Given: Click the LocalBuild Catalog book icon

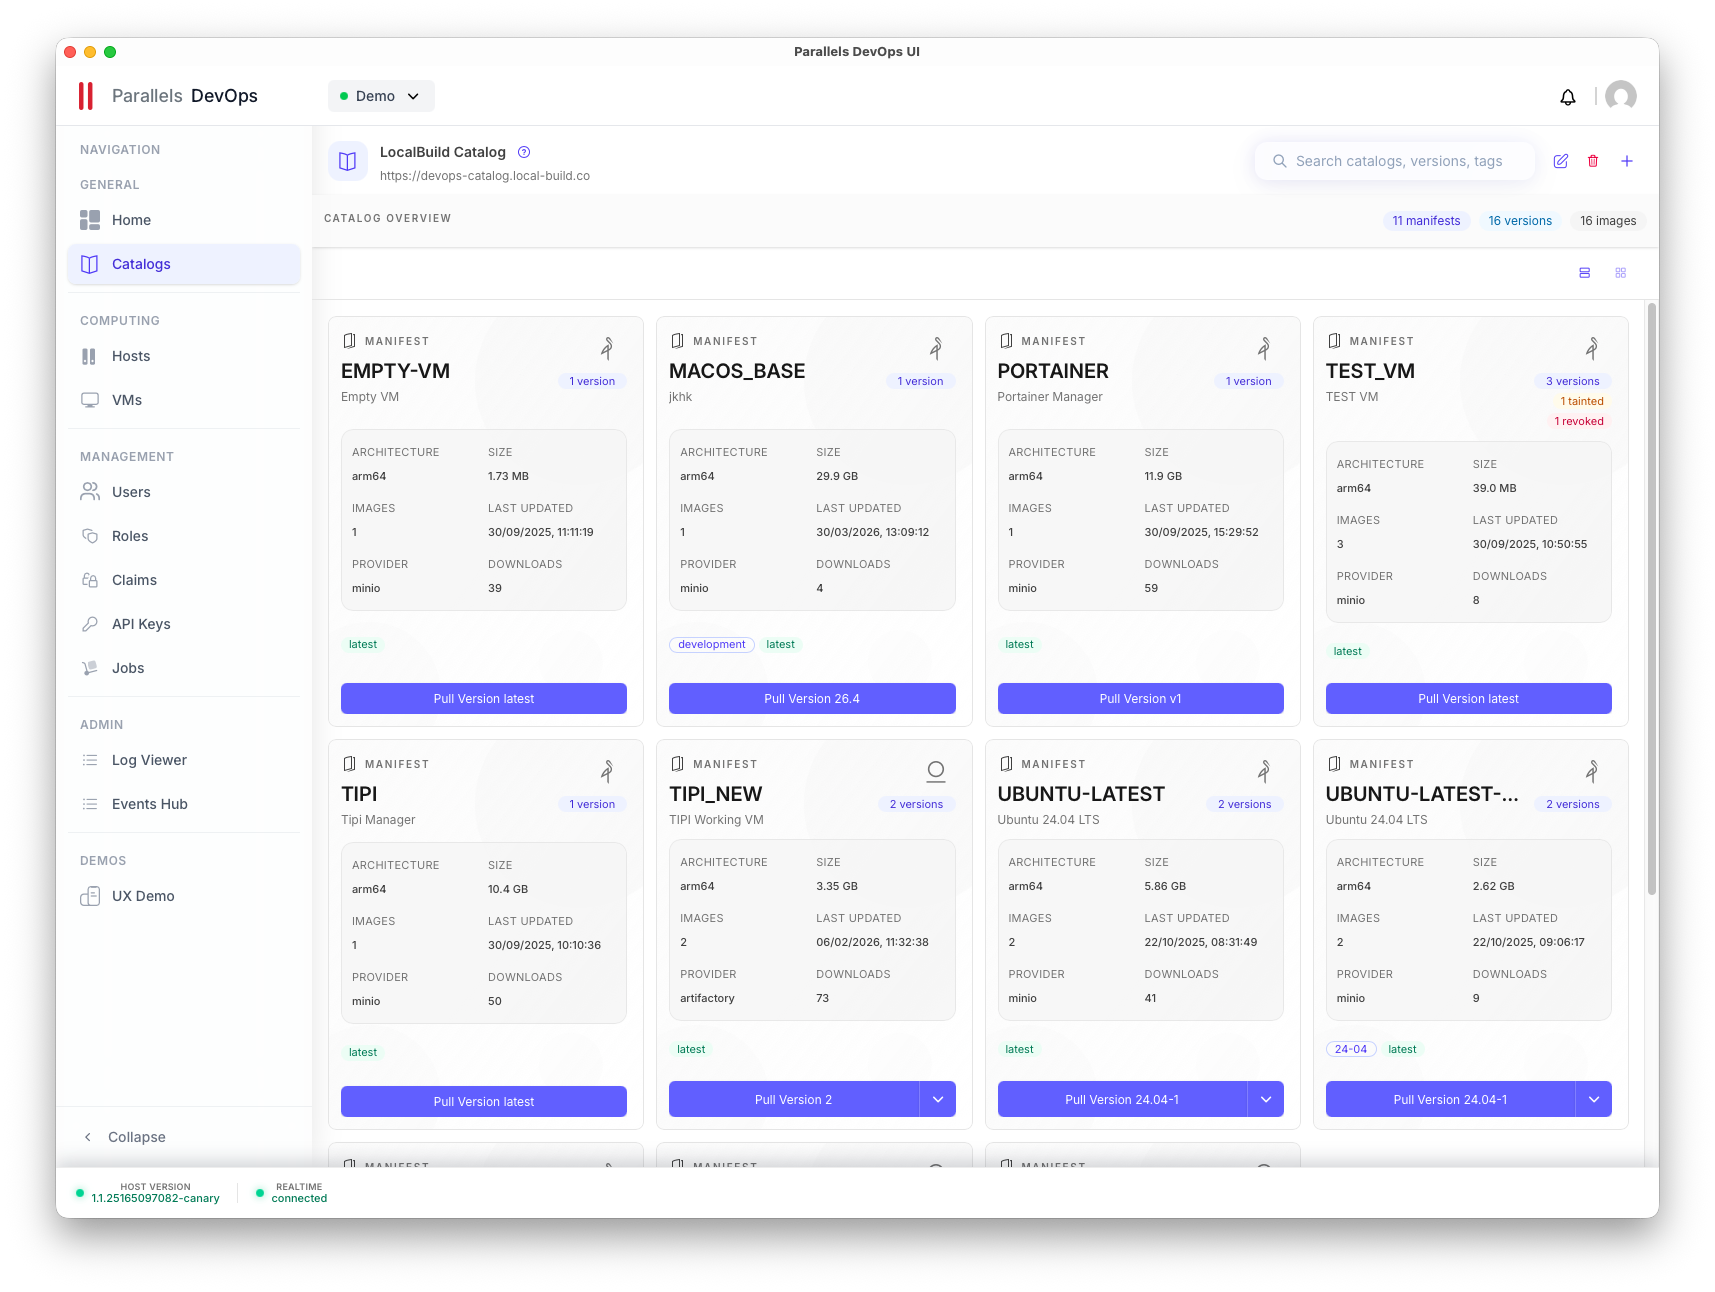Looking at the screenshot, I should pos(348,161).
